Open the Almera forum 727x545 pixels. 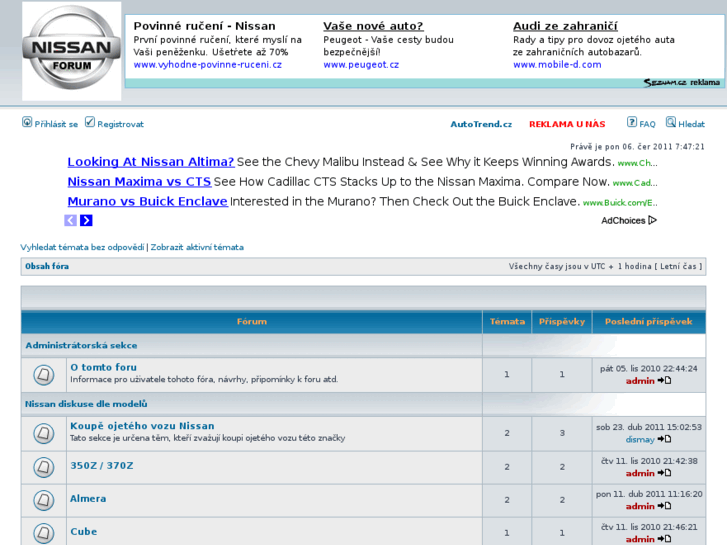(x=88, y=499)
